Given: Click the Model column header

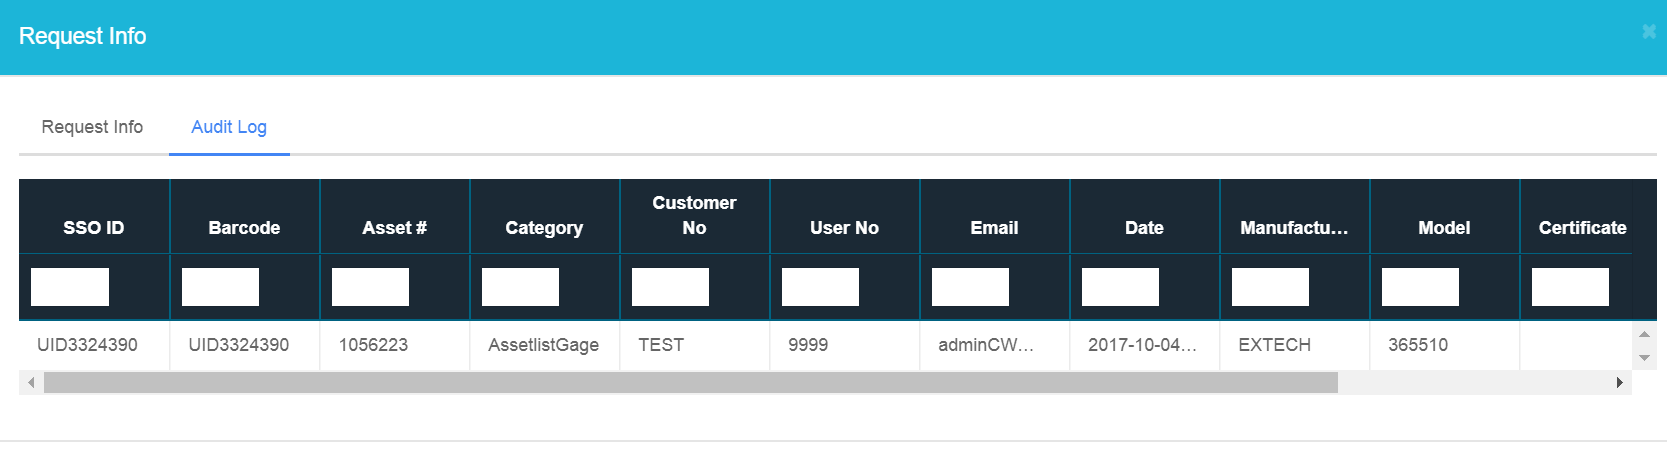Looking at the screenshot, I should [1444, 228].
